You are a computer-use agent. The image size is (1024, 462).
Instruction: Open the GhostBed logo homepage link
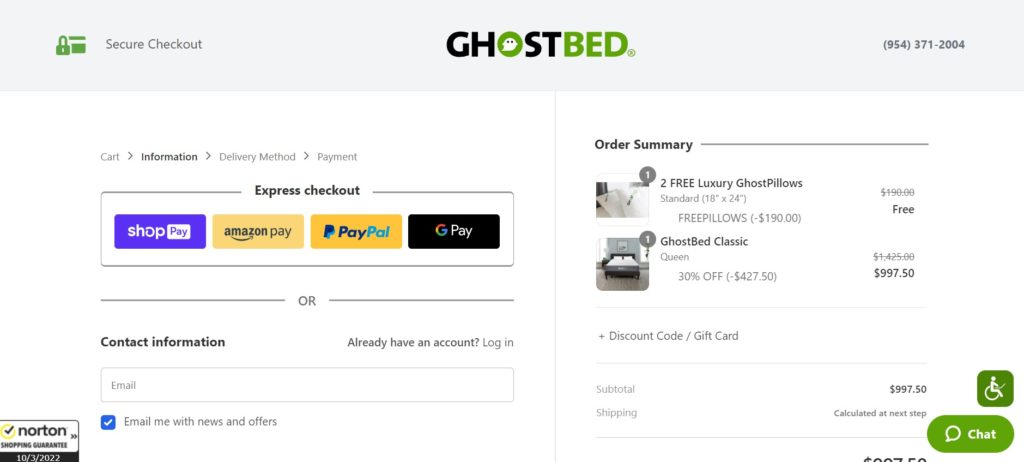click(x=540, y=44)
